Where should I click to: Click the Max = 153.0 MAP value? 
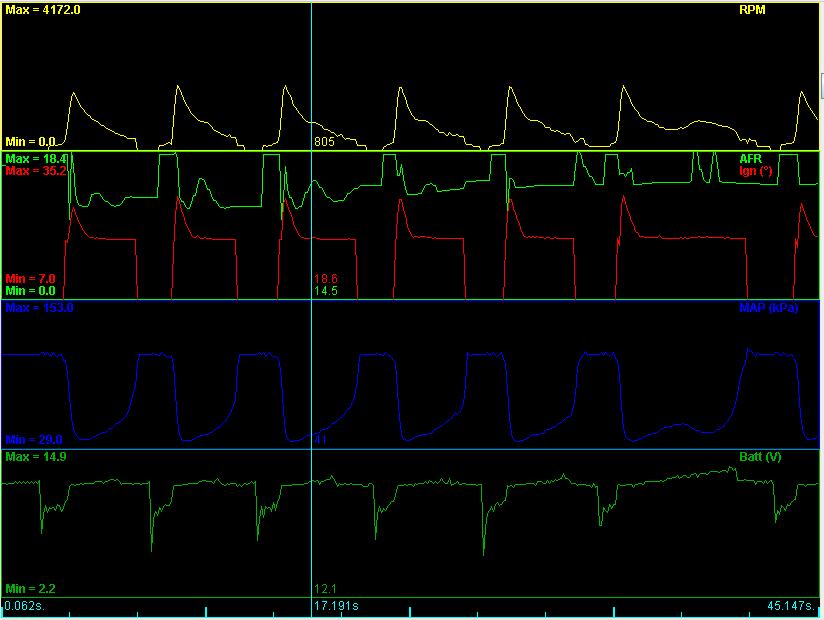click(x=39, y=308)
